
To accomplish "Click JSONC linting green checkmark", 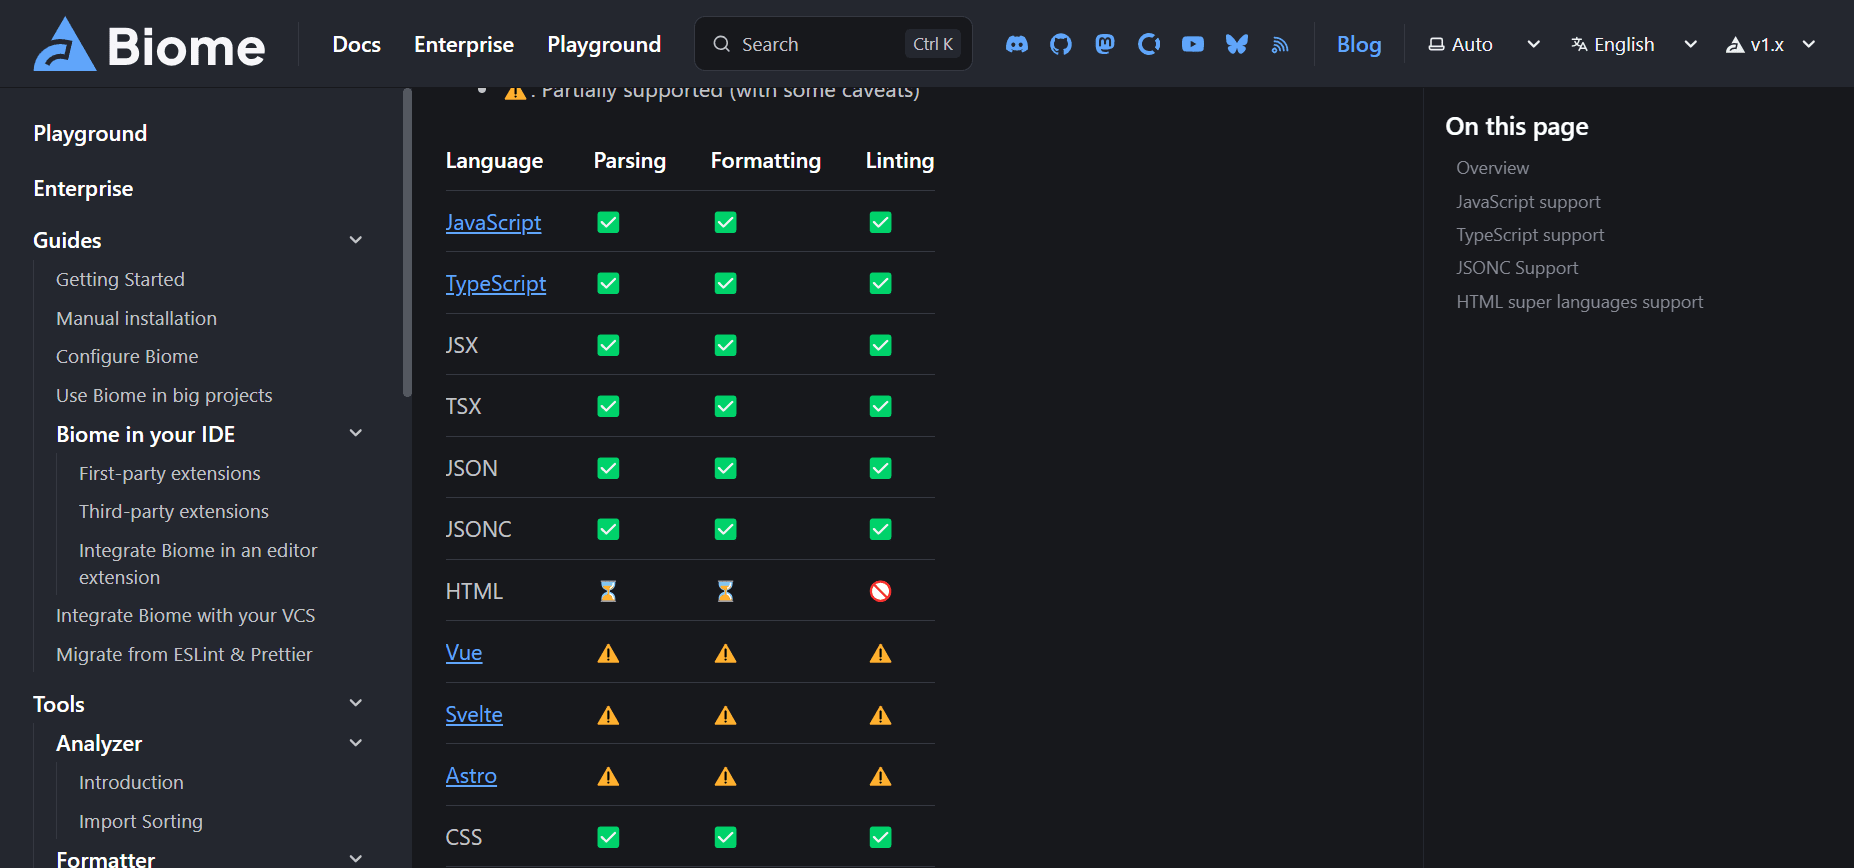I will [x=880, y=529].
